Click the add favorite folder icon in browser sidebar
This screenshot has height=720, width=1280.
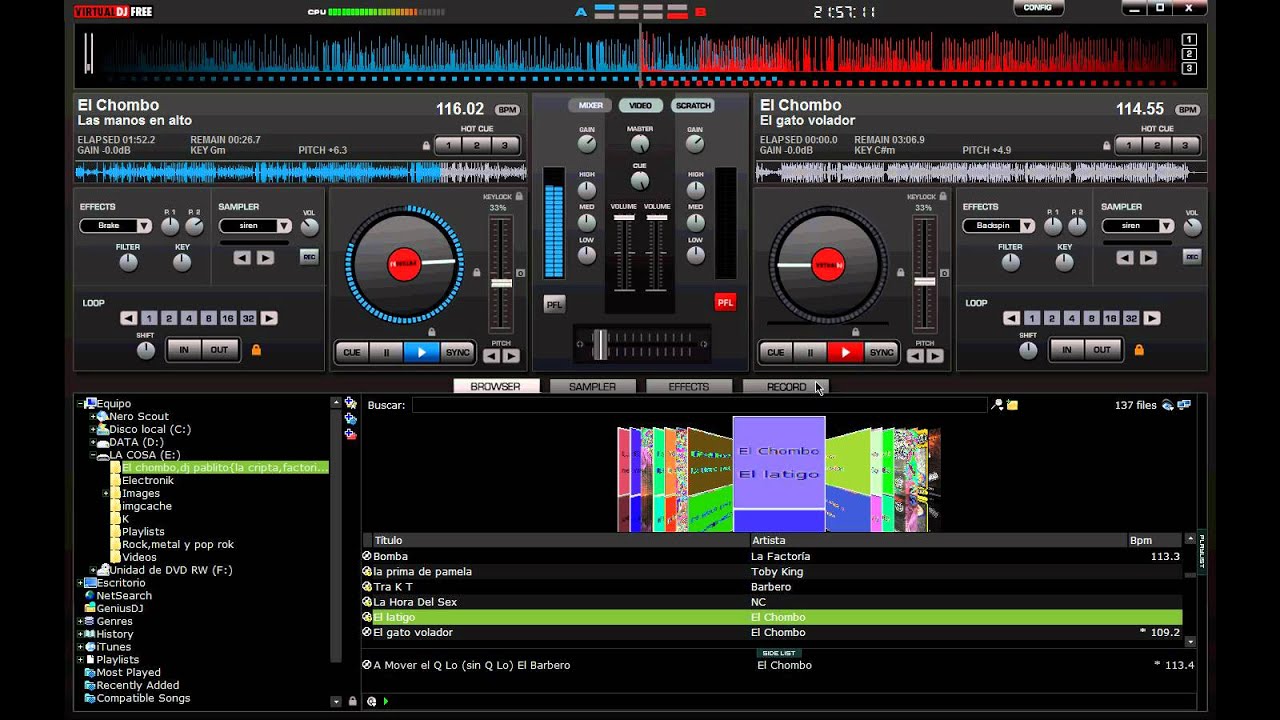point(350,403)
